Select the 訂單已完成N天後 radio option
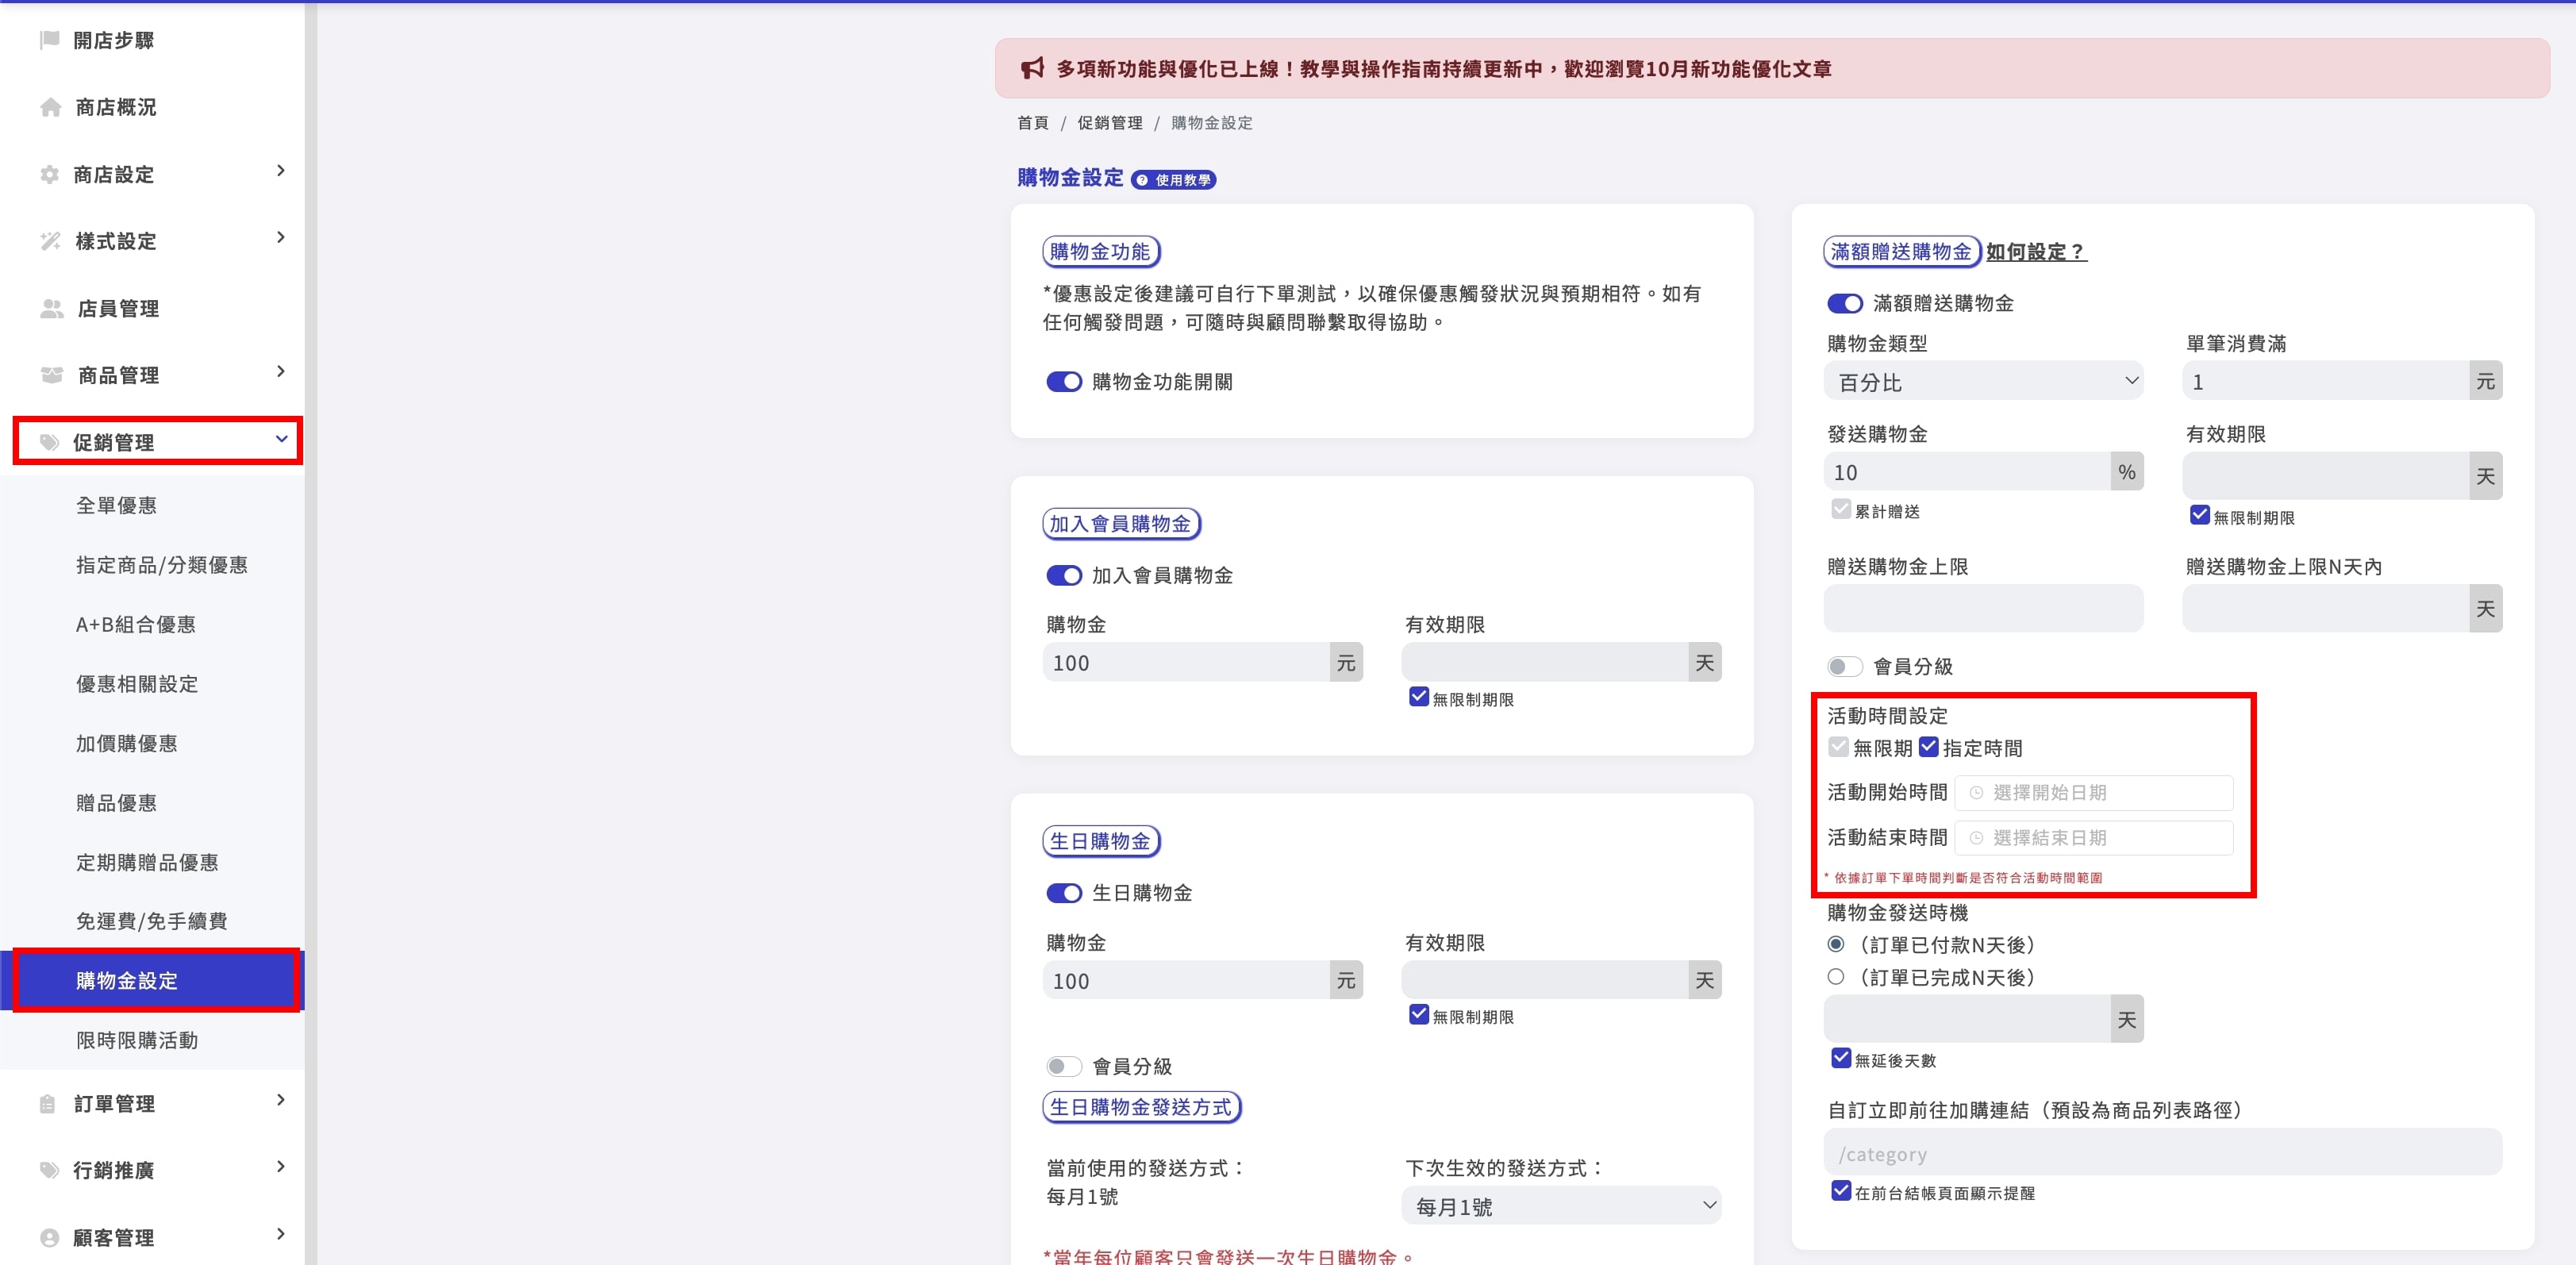The image size is (2576, 1265). tap(1836, 977)
